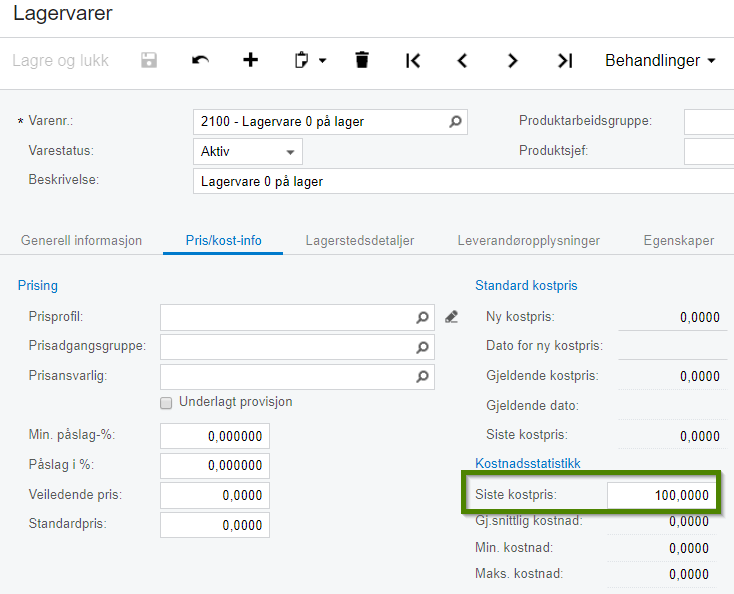This screenshot has width=734, height=594.
Task: Go to first record
Action: [x=413, y=60]
